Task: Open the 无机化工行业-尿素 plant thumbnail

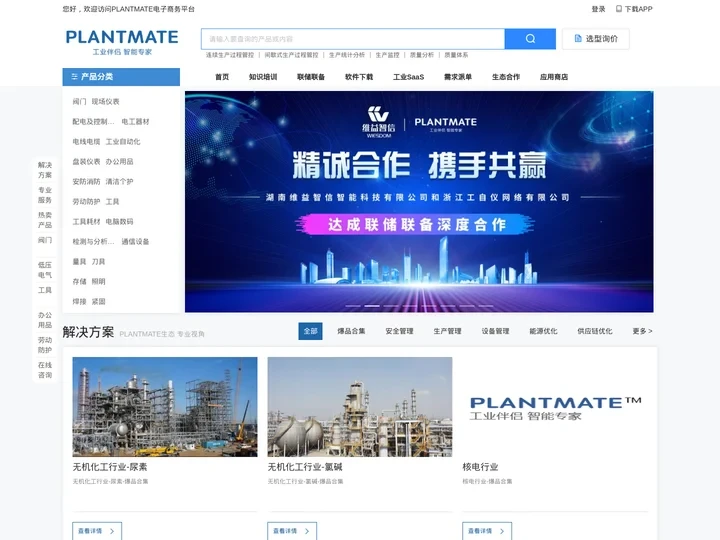Action: (165, 407)
